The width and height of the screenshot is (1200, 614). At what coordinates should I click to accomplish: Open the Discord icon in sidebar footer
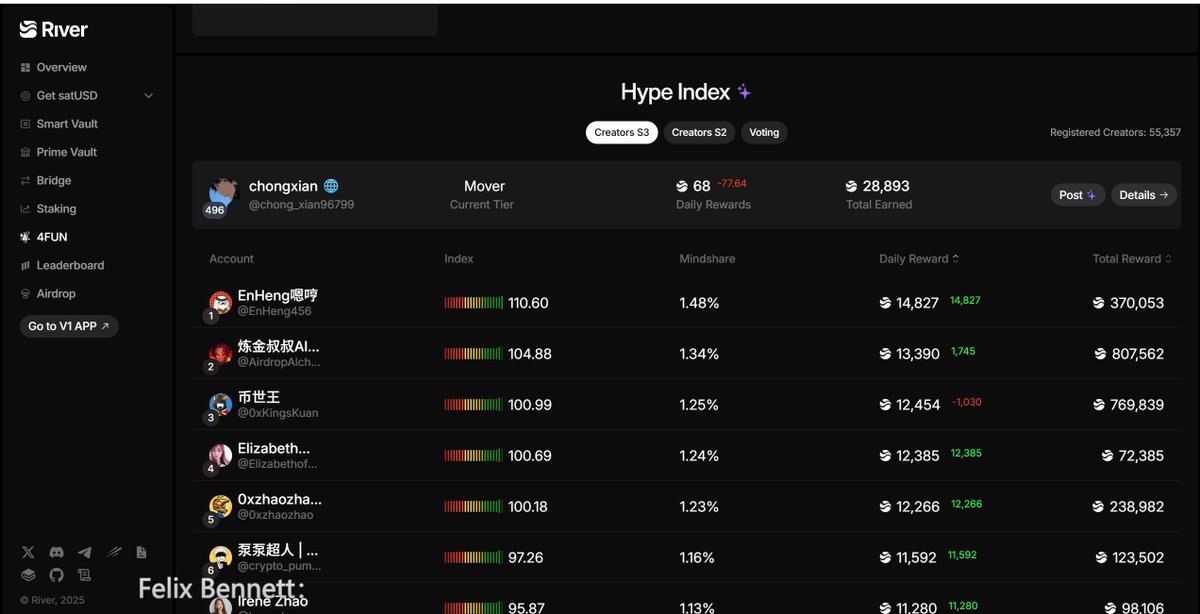pos(57,552)
